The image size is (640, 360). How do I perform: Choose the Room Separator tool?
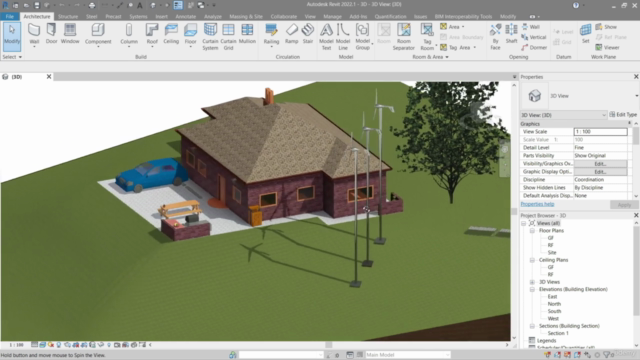tap(404, 37)
